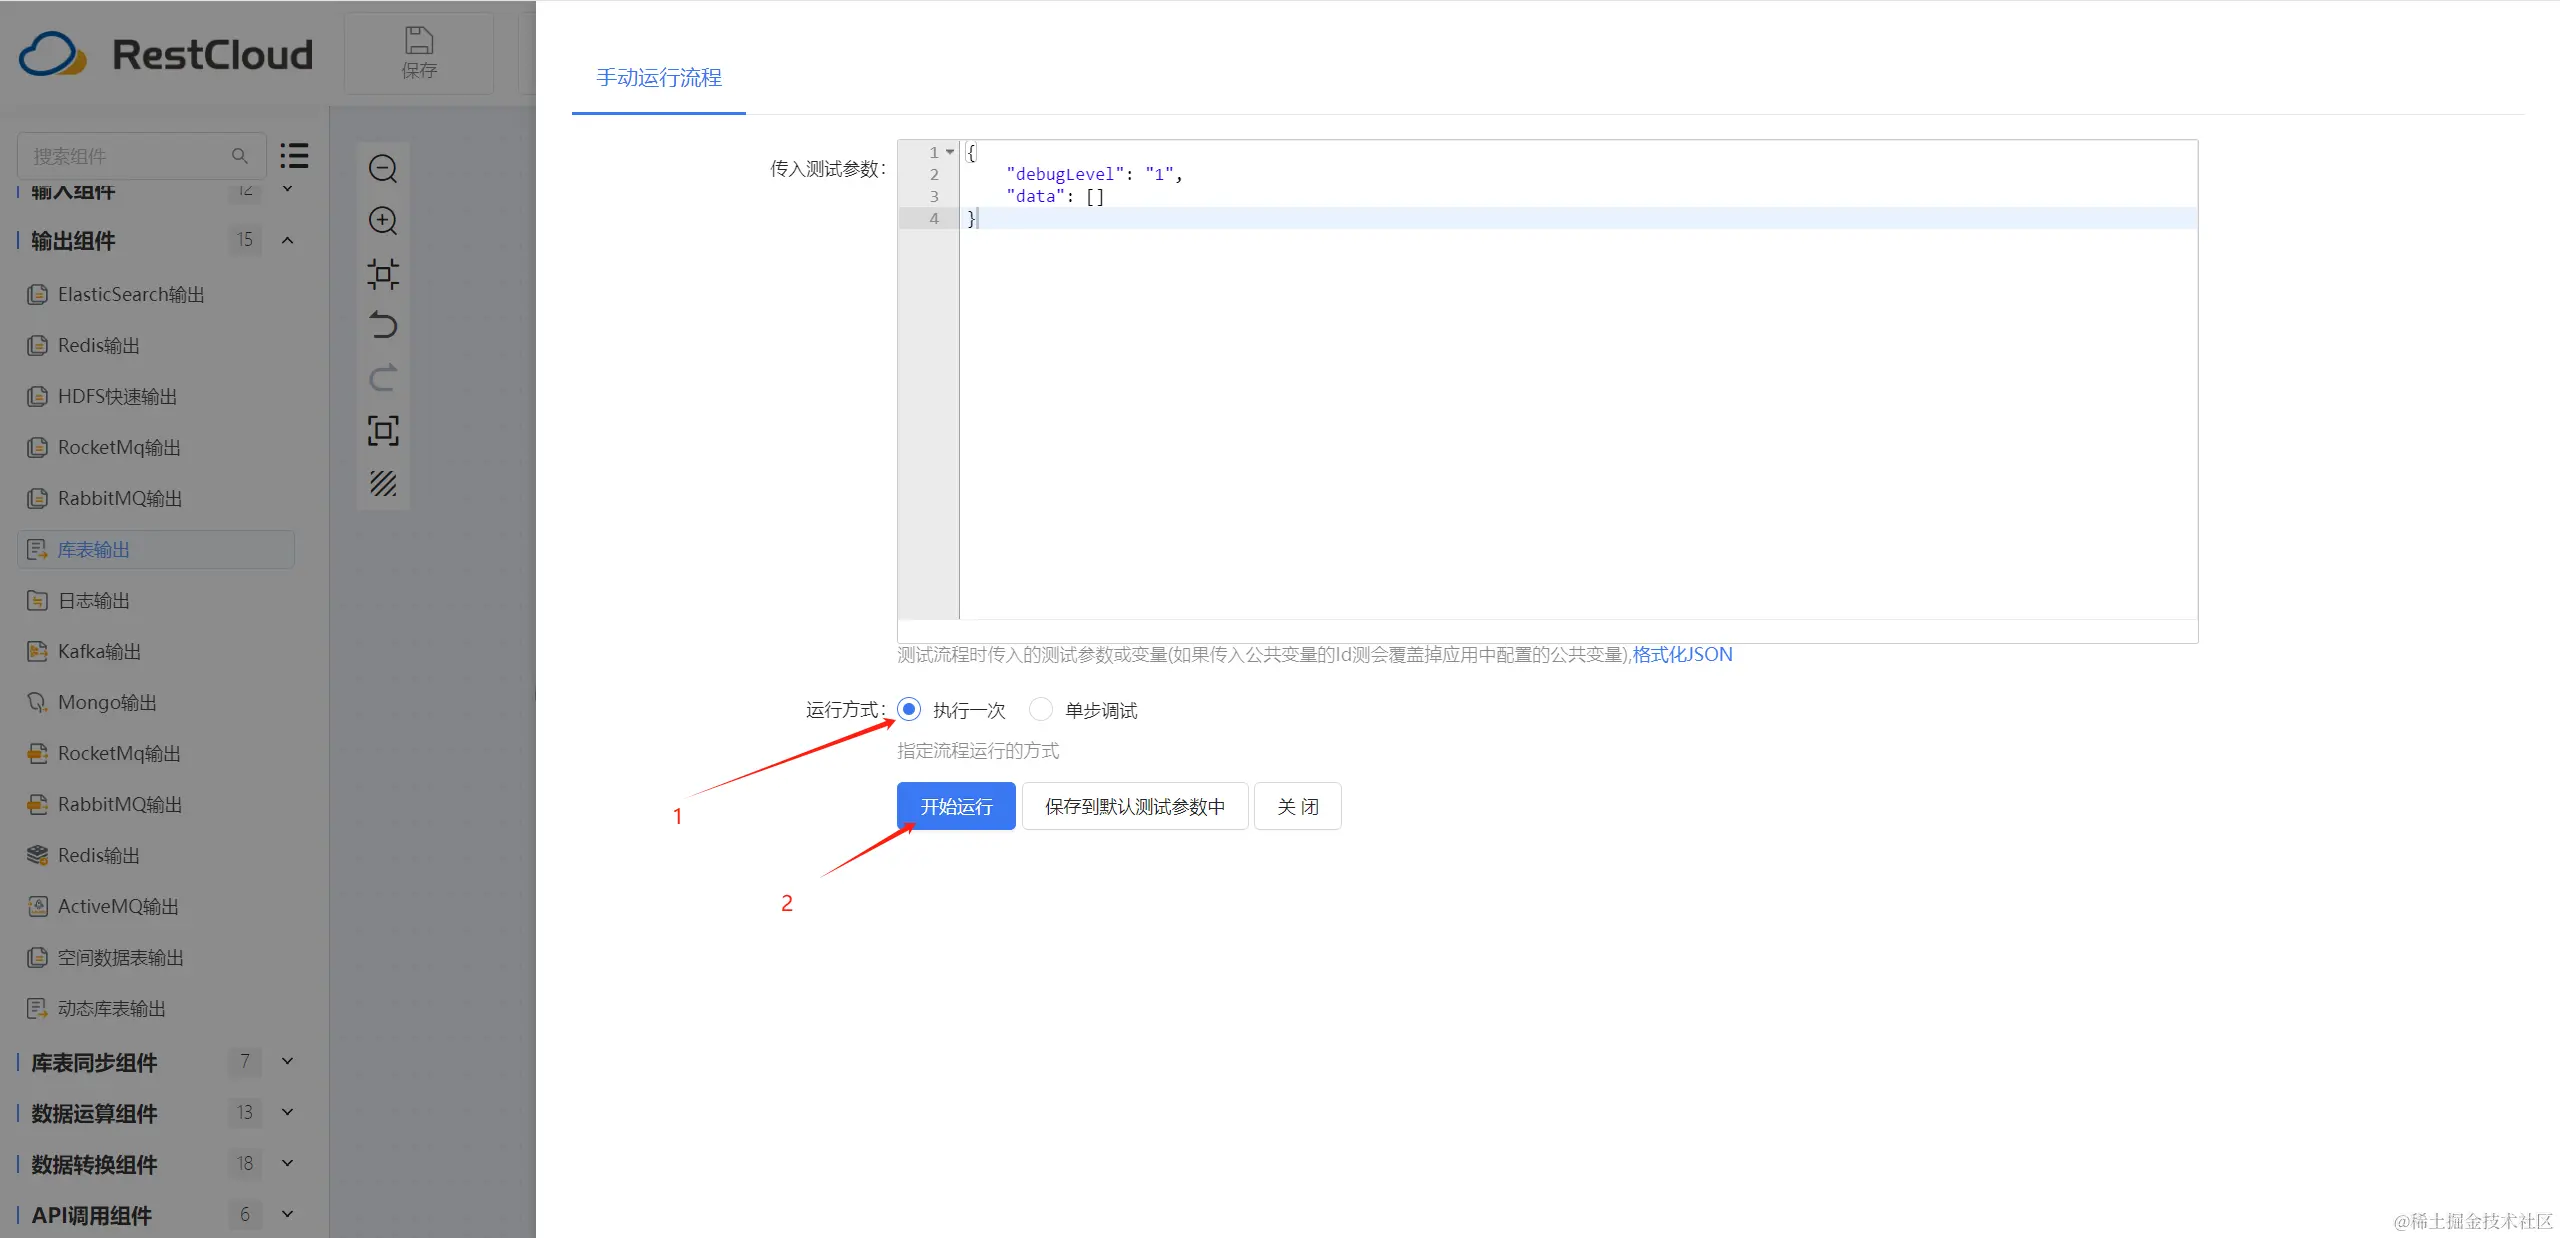Click the zoom in magnifier icon
The image size is (2560, 1238).
[x=383, y=221]
